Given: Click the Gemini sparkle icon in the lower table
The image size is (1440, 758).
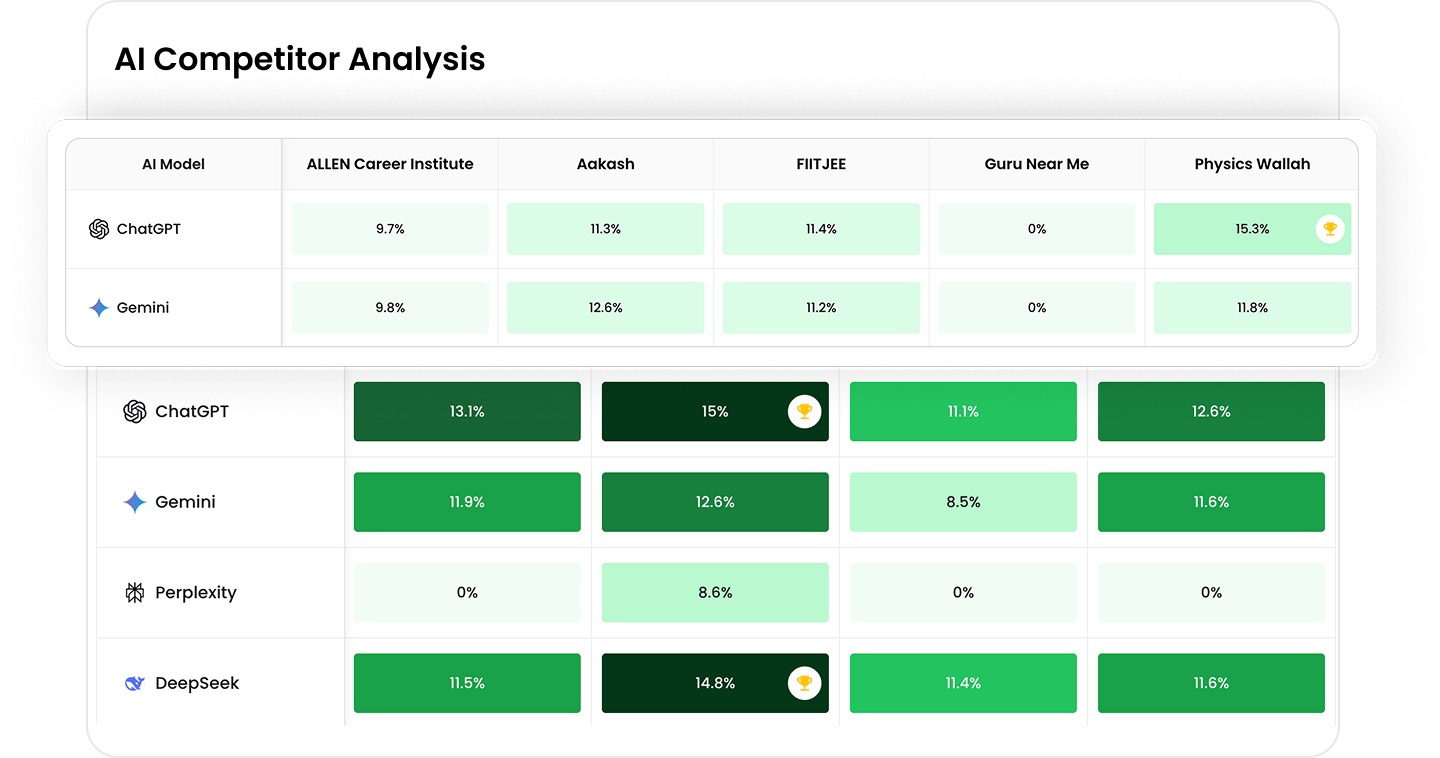Looking at the screenshot, I should (134, 502).
